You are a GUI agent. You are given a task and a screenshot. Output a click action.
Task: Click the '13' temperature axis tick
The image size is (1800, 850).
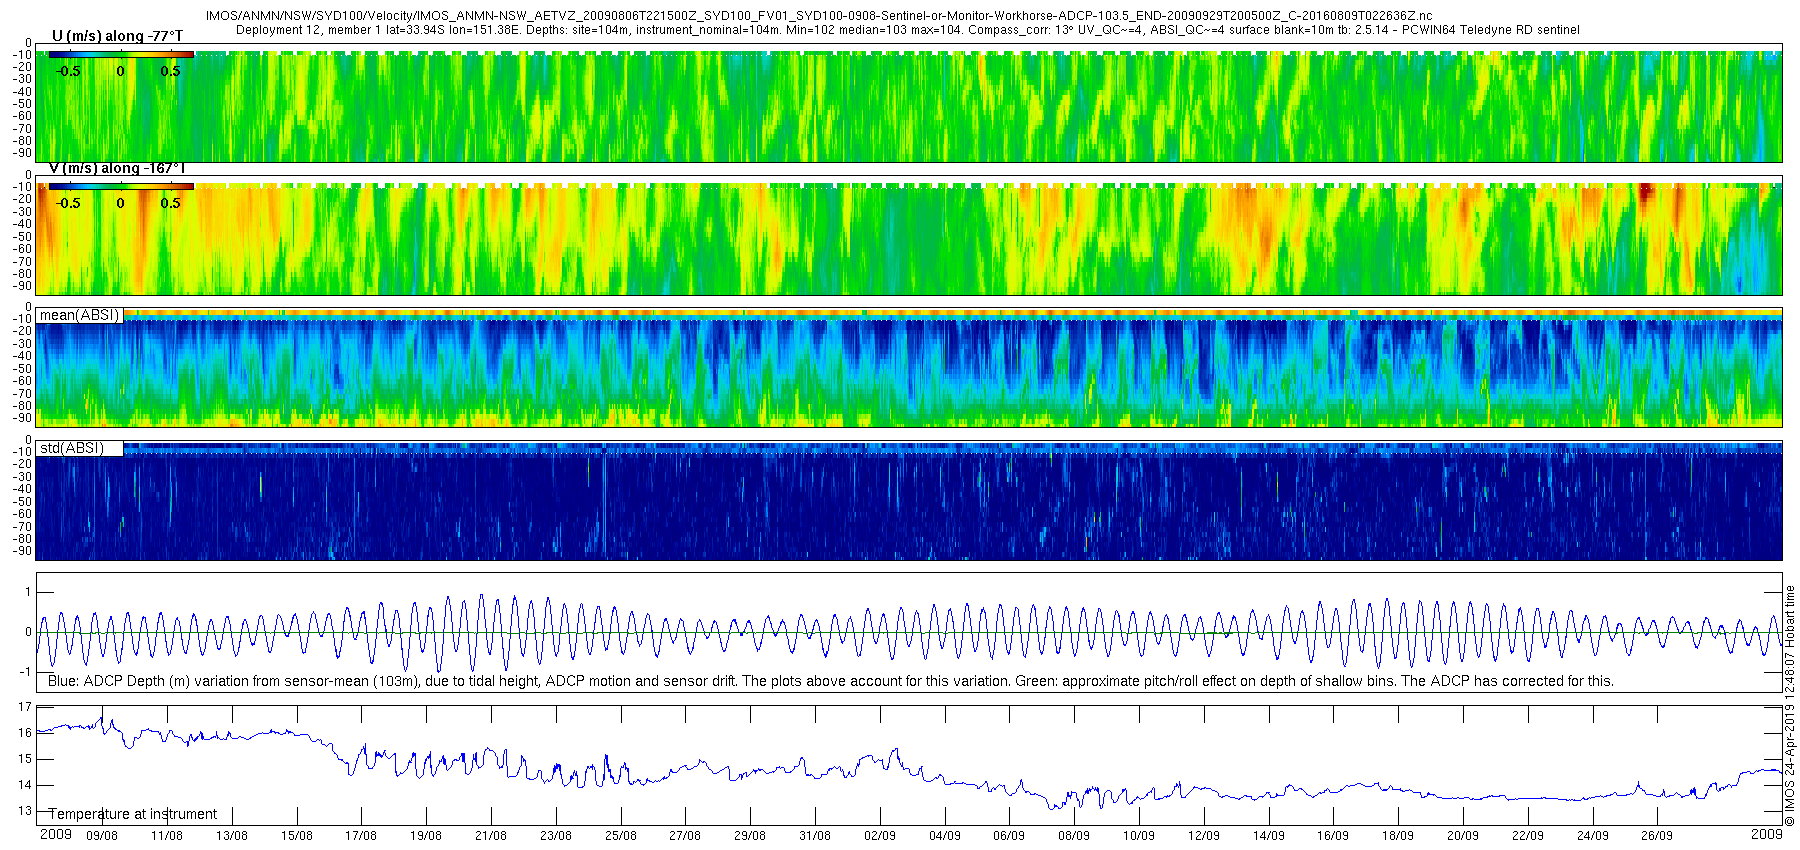click(x=25, y=811)
